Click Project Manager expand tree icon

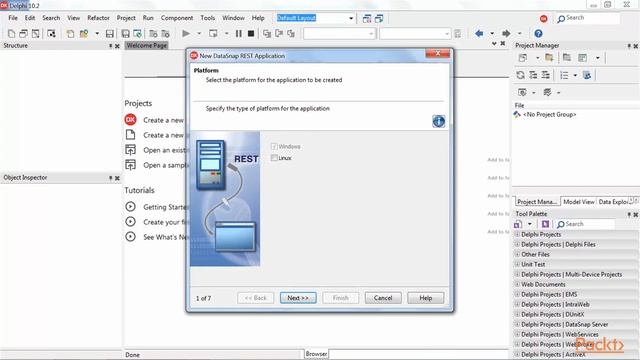click(x=533, y=75)
